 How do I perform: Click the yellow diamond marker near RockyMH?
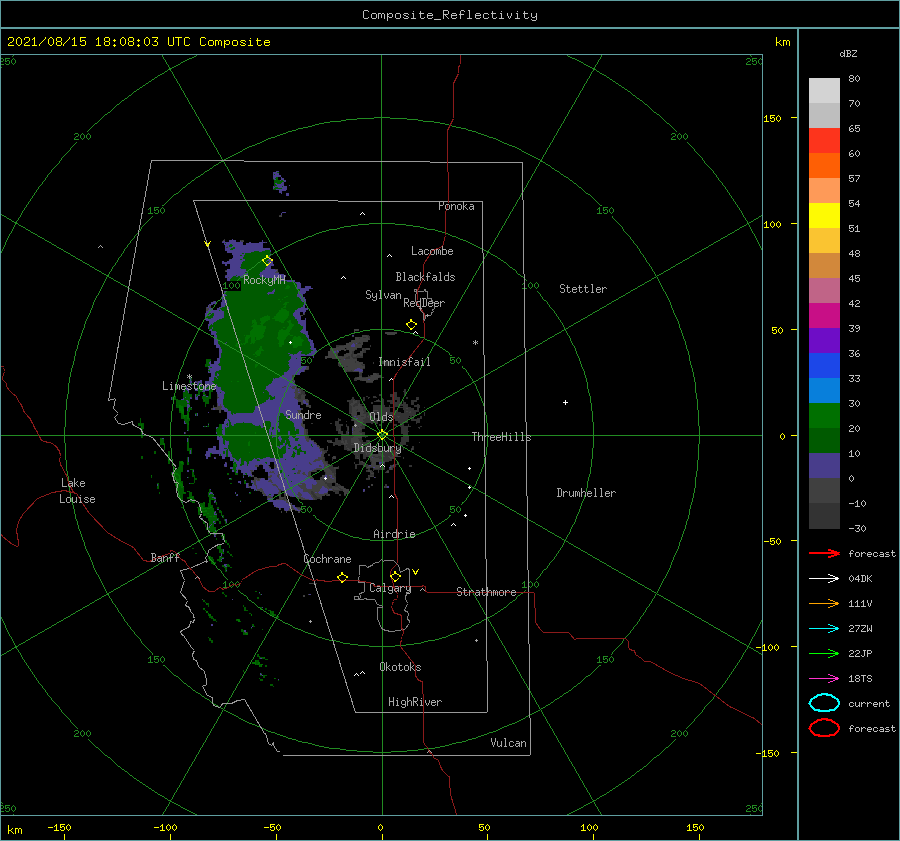tap(267, 261)
